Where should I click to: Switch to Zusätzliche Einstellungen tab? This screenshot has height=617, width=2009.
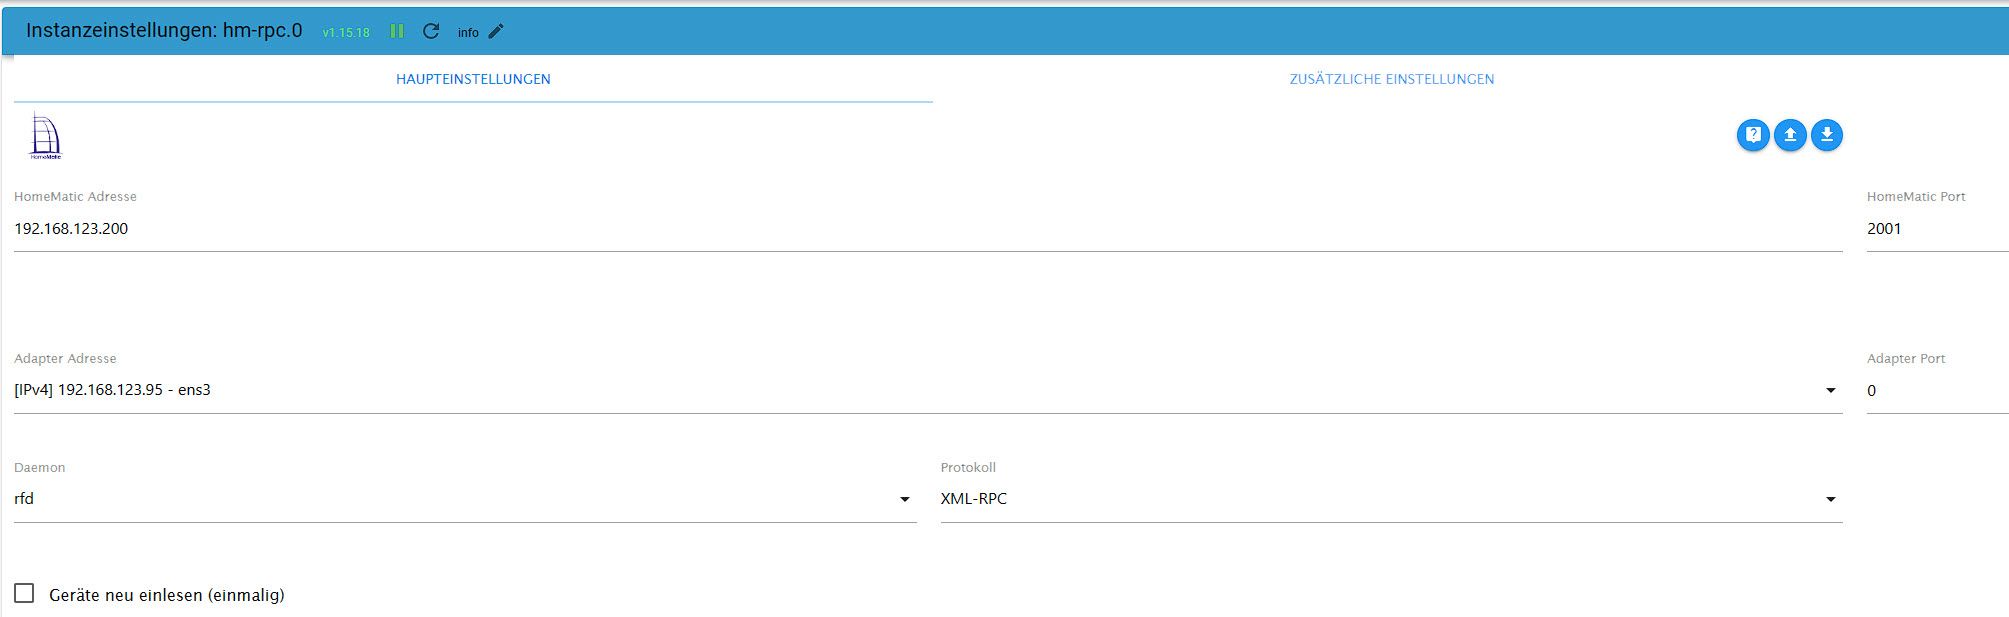click(x=1391, y=79)
